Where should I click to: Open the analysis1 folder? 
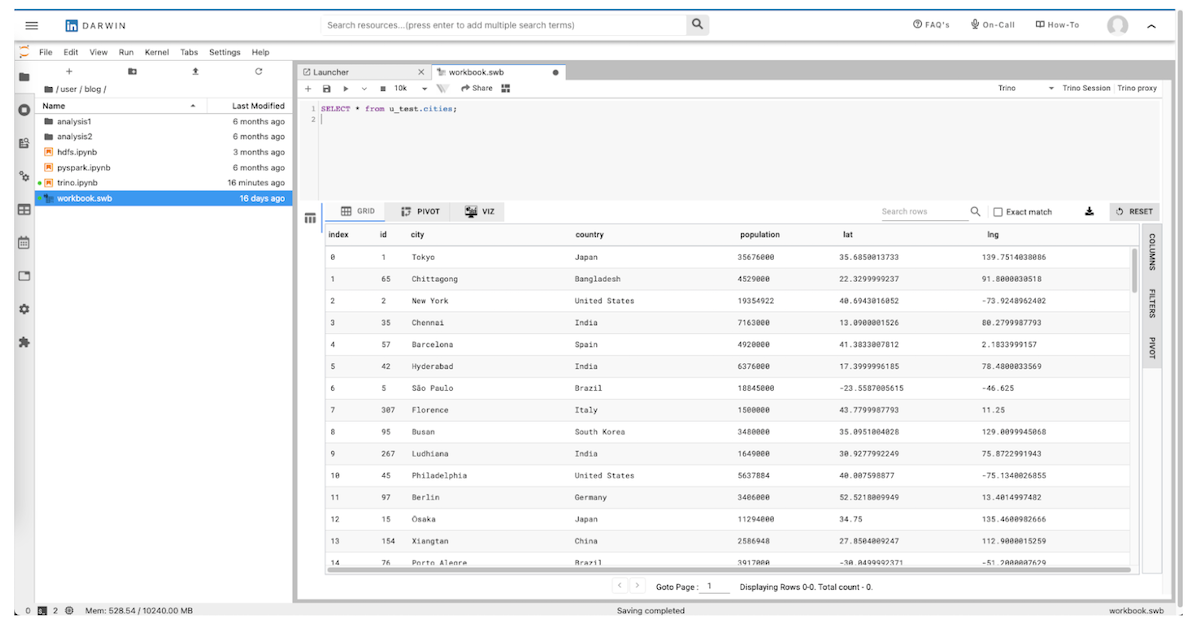point(164,121)
